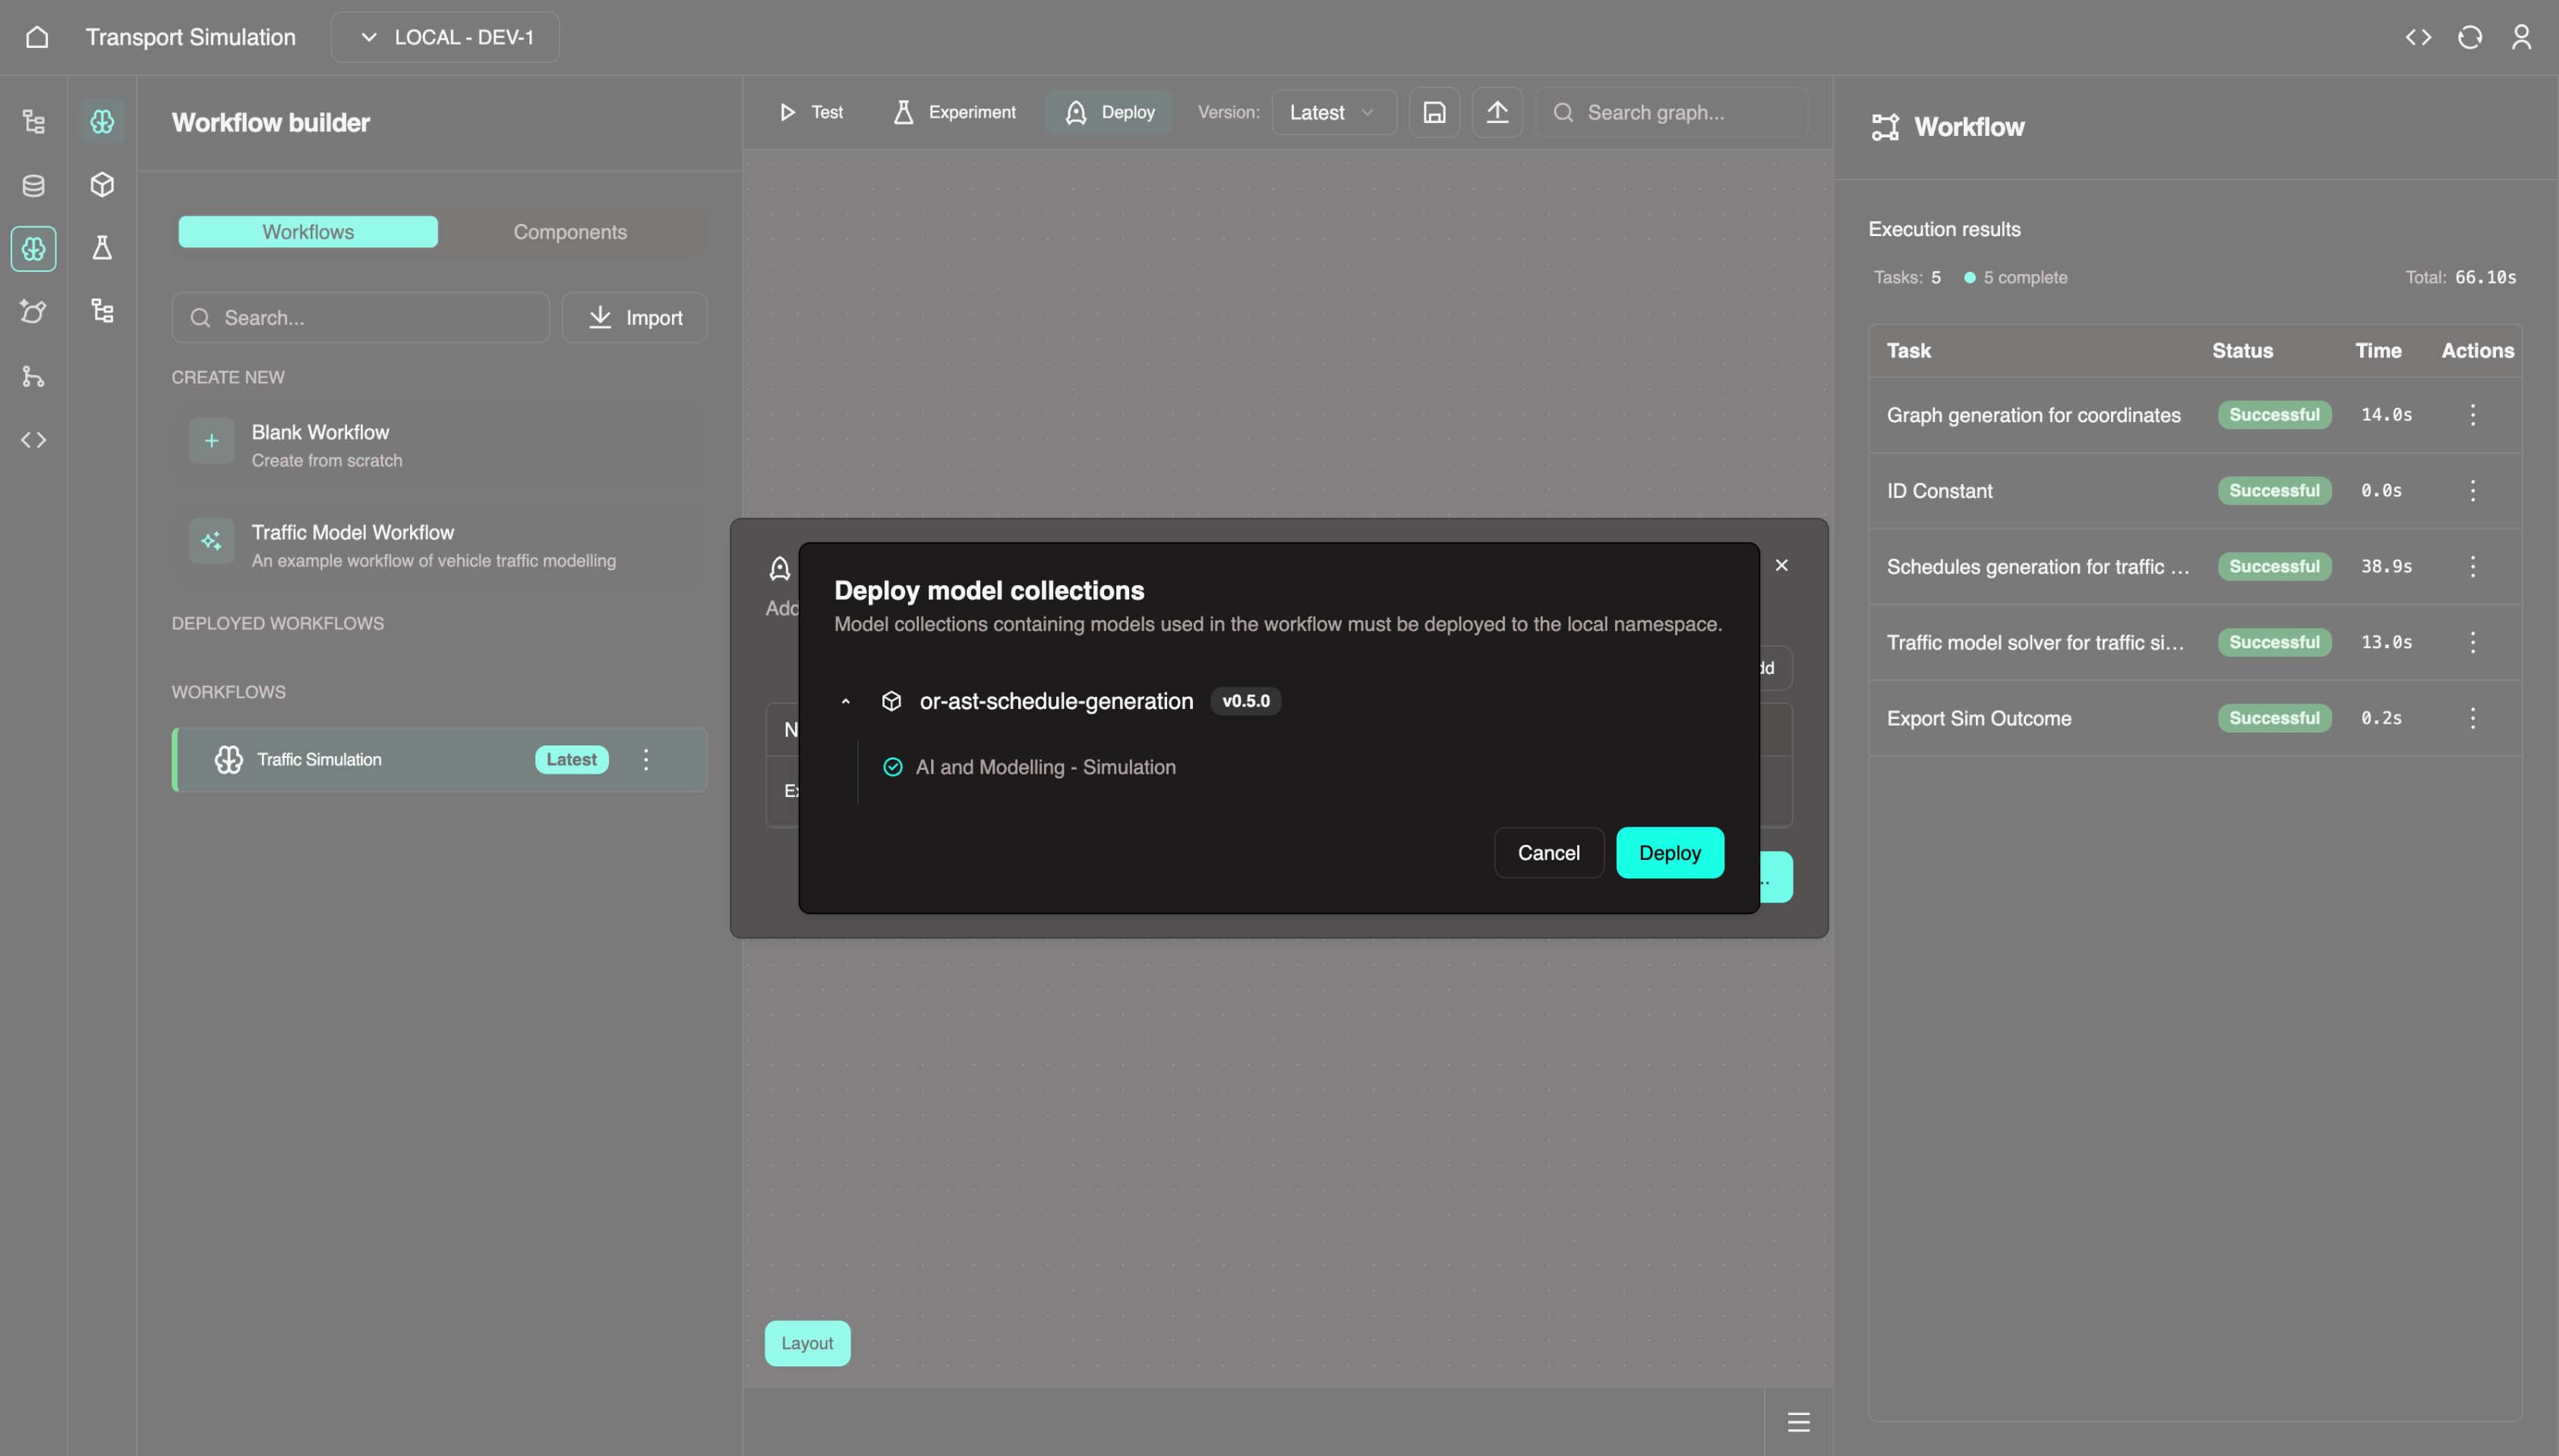2559x1456 pixels.
Task: Open options menu for Traffic Simulation workflow
Action: point(646,760)
